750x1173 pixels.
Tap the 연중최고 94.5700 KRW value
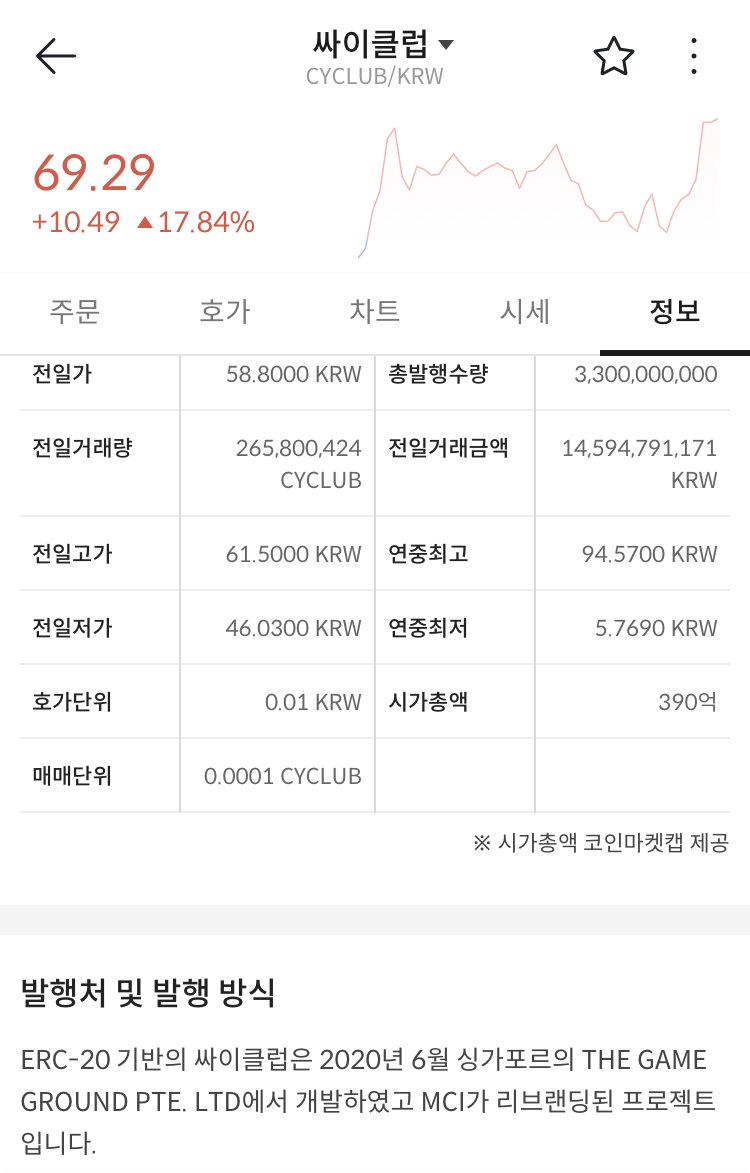click(x=649, y=554)
